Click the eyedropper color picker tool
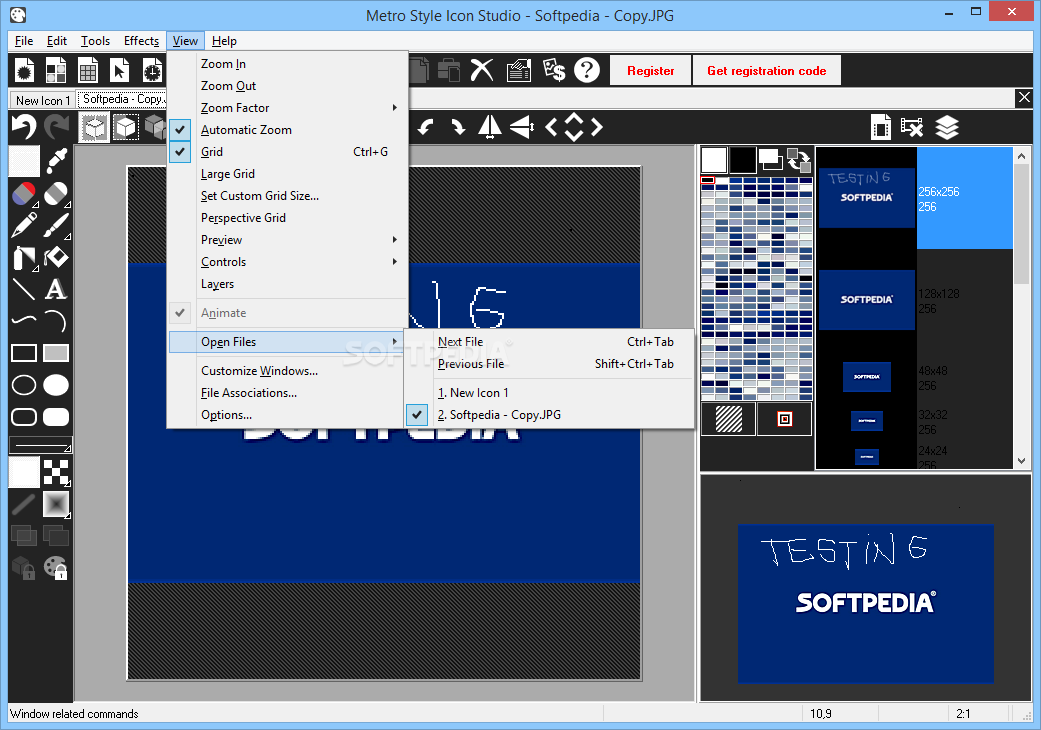Viewport: 1041px width, 730px height. 56,161
